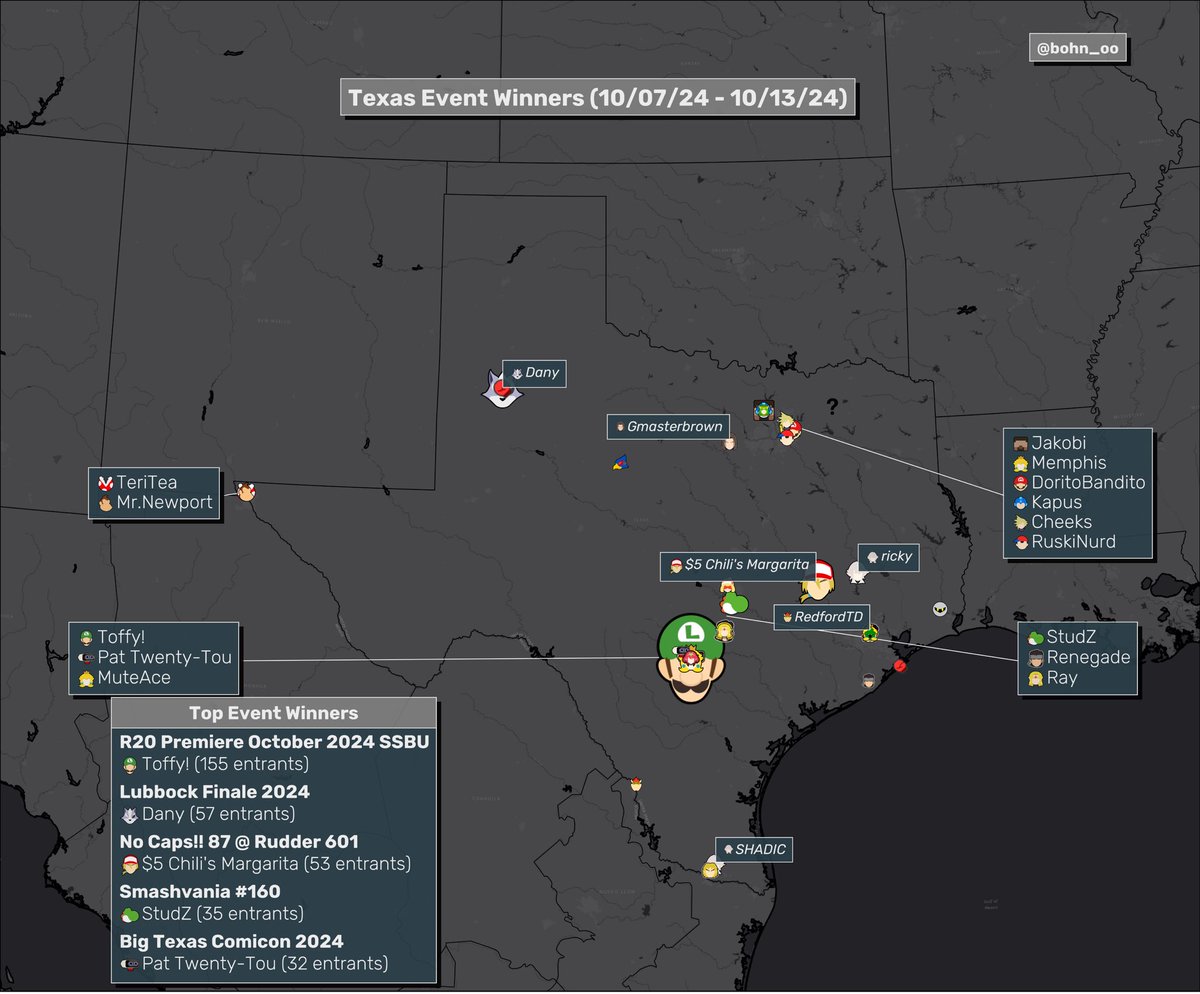This screenshot has height=994, width=1200.
Task: Select No Caps!! 87 @ Rudder 601 heading
Action: (238, 842)
